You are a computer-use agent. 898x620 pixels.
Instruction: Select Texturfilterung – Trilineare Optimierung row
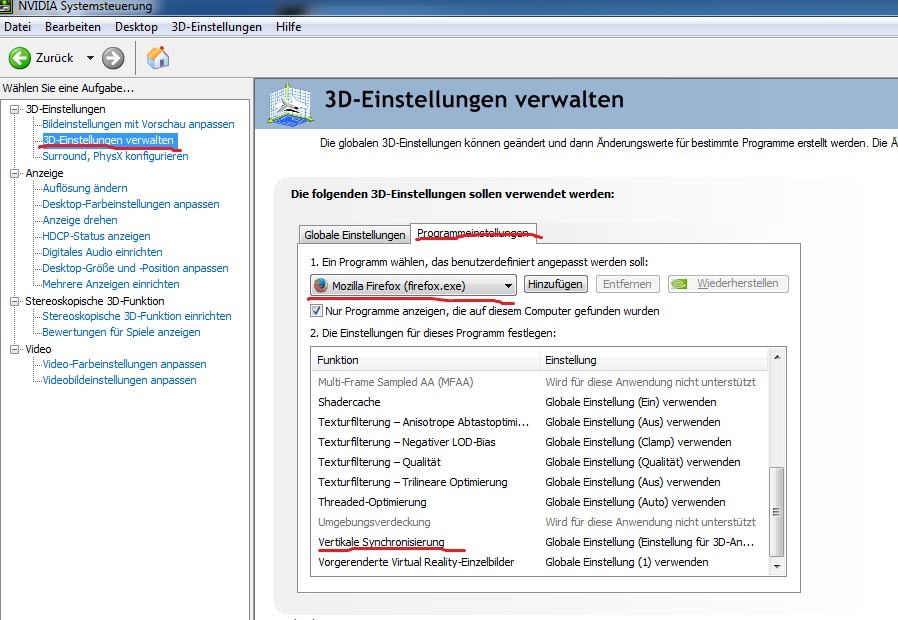[540, 483]
